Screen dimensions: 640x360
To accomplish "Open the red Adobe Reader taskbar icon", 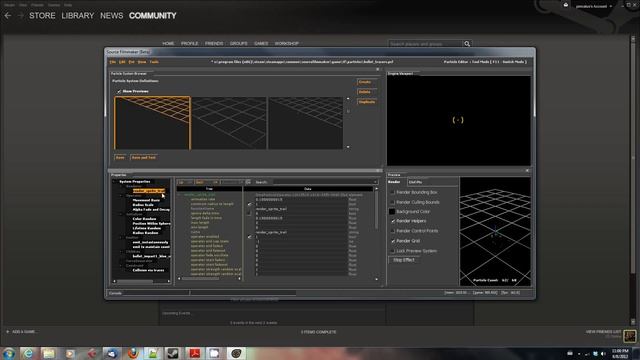I will [194, 353].
